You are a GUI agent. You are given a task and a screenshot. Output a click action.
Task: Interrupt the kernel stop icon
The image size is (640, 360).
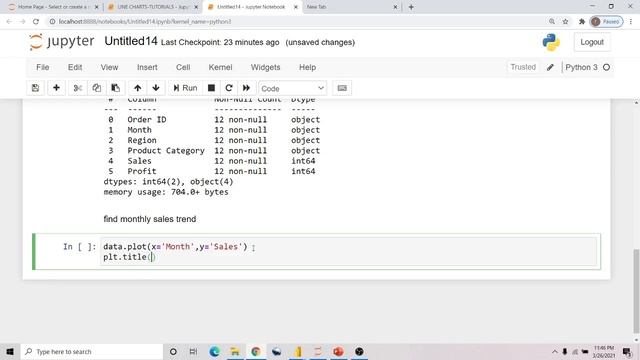pyautogui.click(x=211, y=88)
